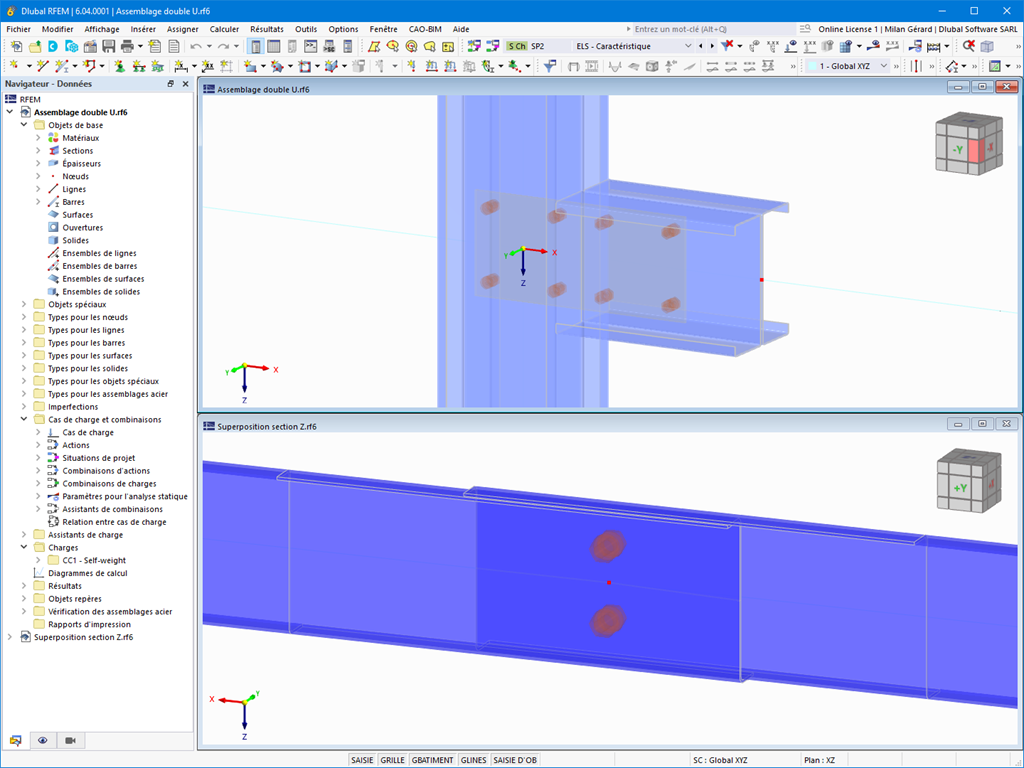
Task: Click the New model icon in toolbar
Action: pos(16,46)
